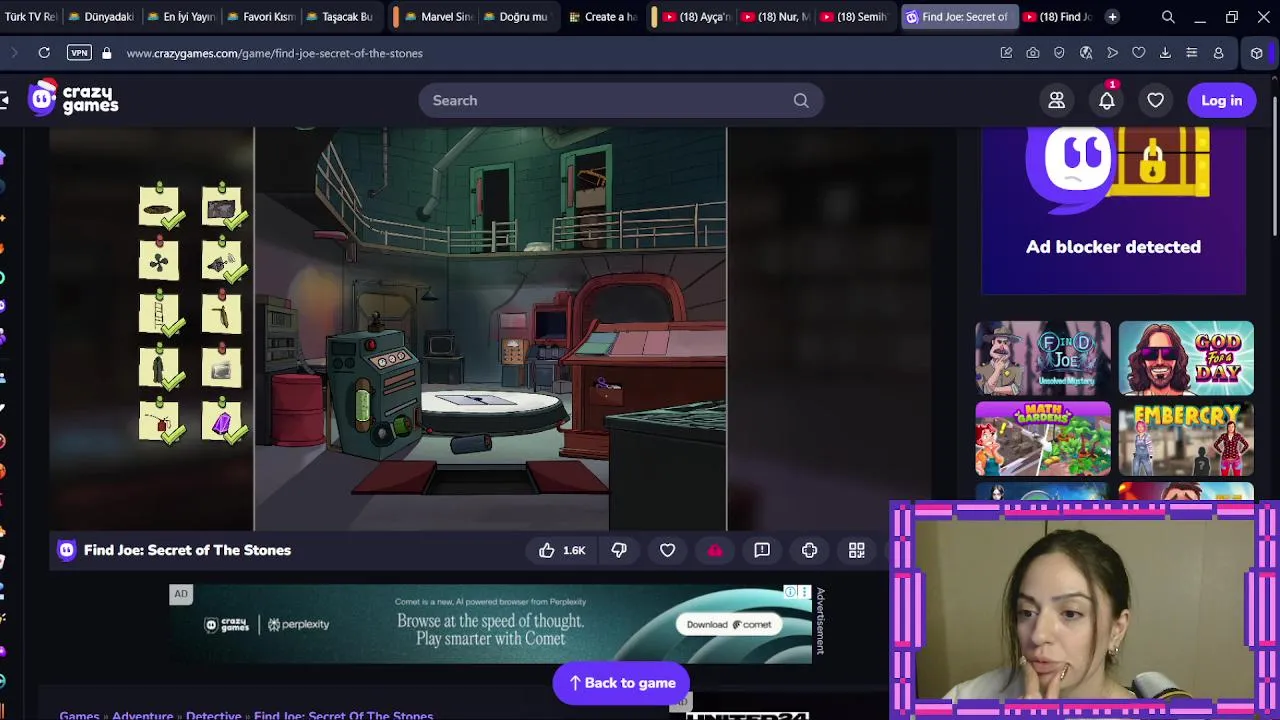Open Games breadcrumb link
Viewport: 1280px width, 720px height.
[x=79, y=716]
